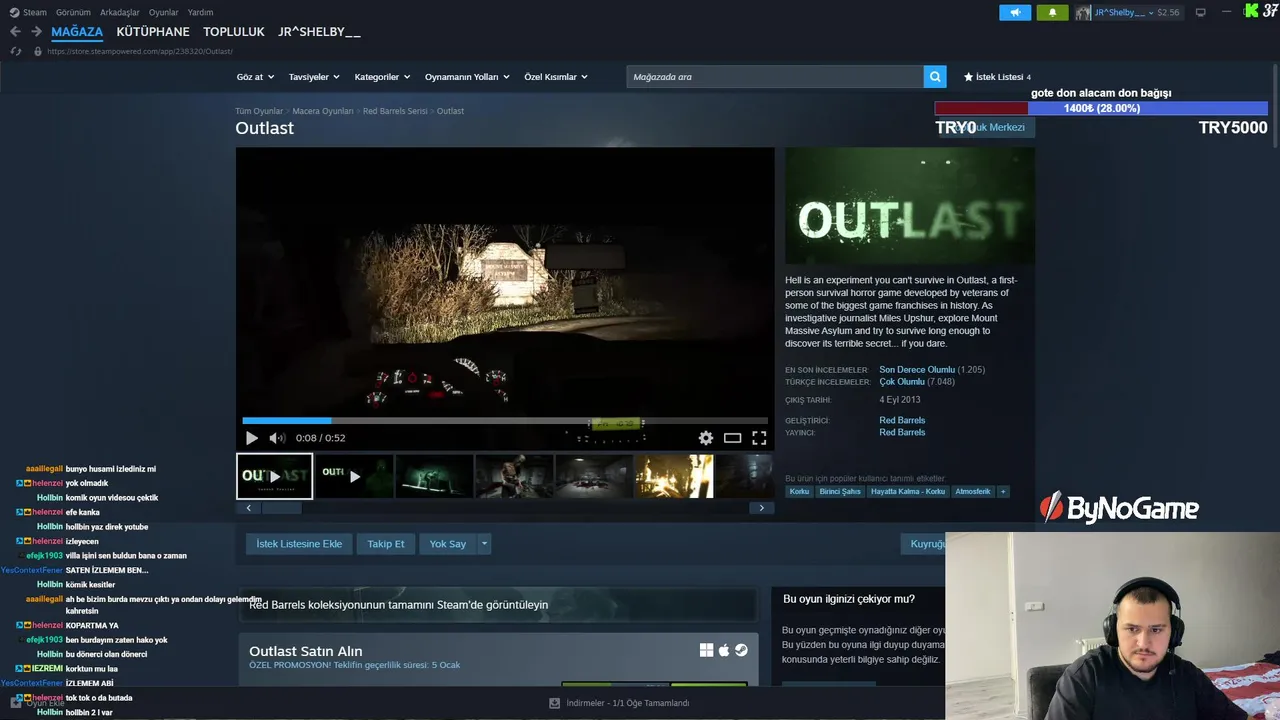Select the Korku tag

[x=799, y=492]
